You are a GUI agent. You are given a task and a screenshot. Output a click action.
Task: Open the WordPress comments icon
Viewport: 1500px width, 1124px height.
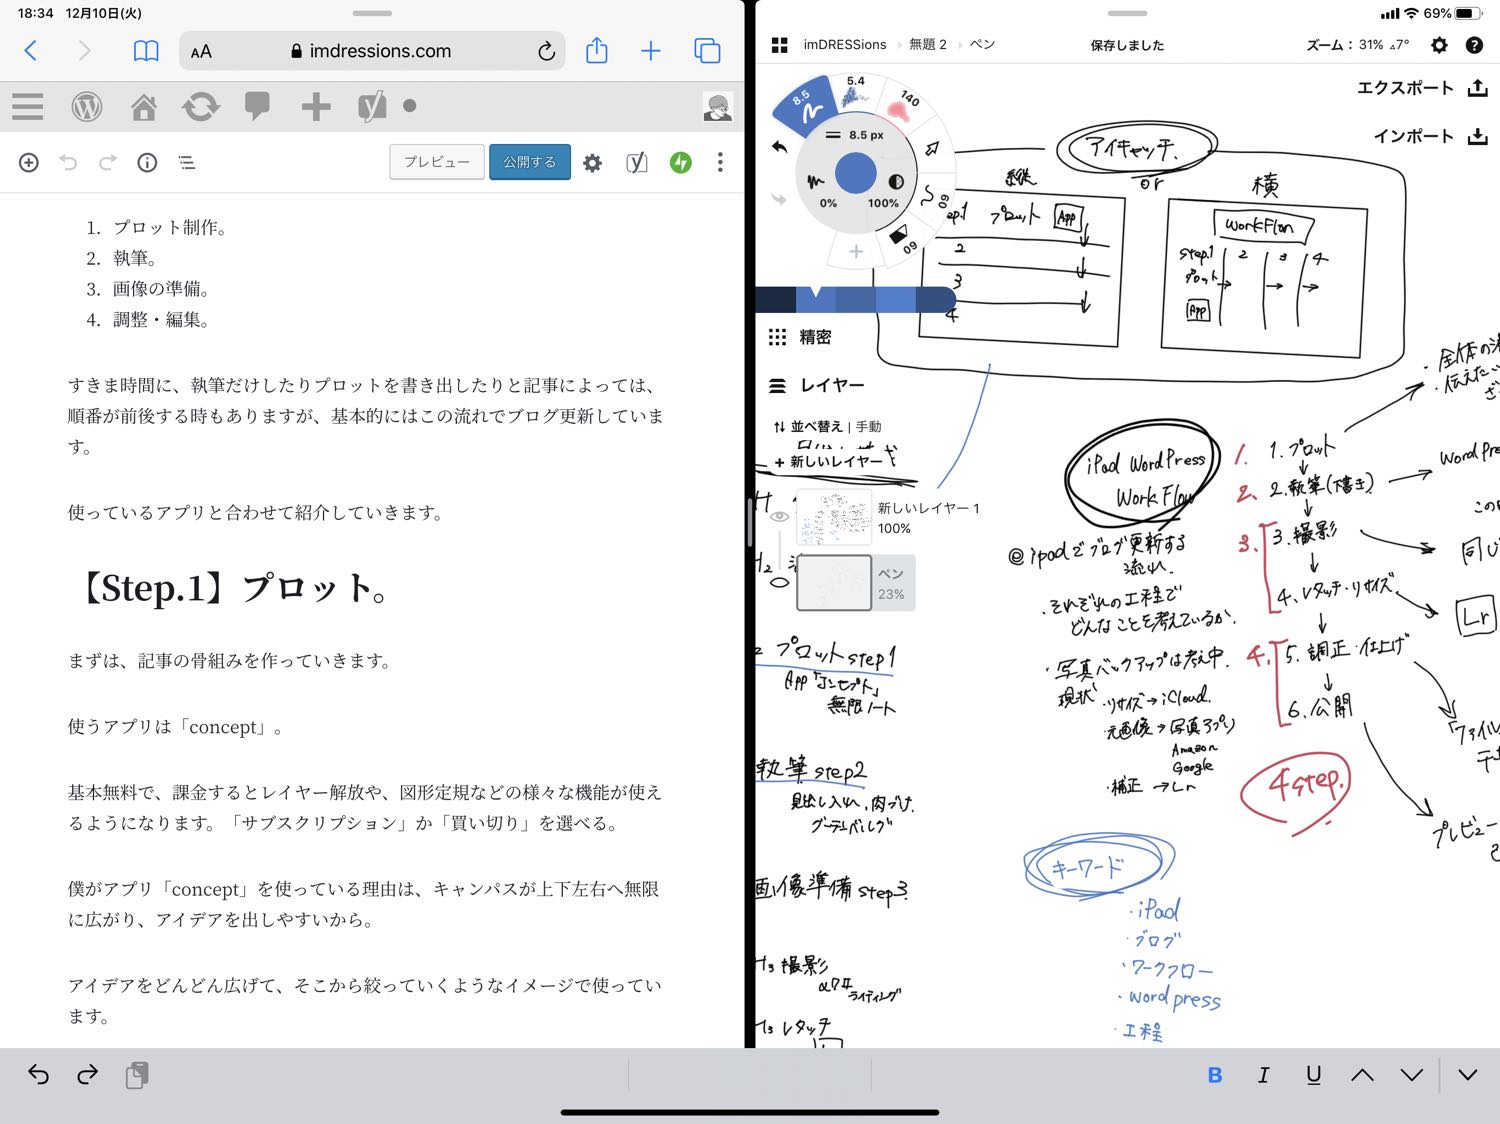pos(257,106)
